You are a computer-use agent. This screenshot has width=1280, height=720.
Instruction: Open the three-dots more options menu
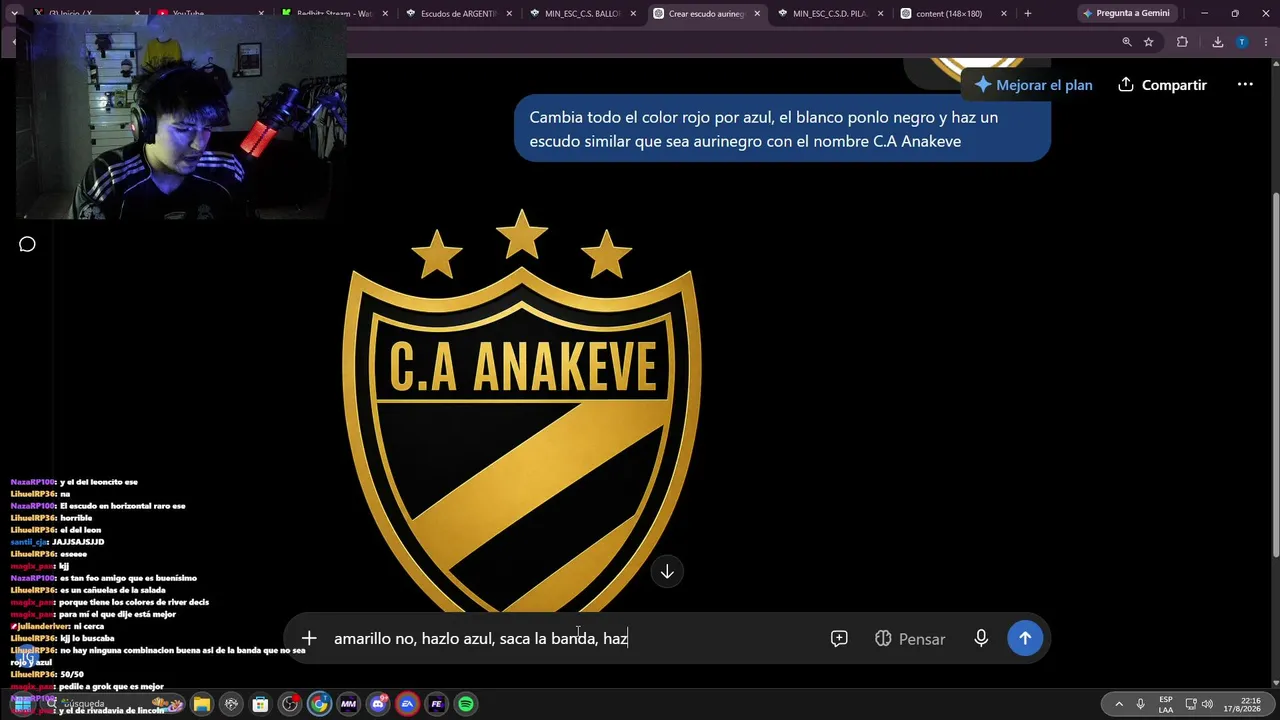tap(1245, 85)
